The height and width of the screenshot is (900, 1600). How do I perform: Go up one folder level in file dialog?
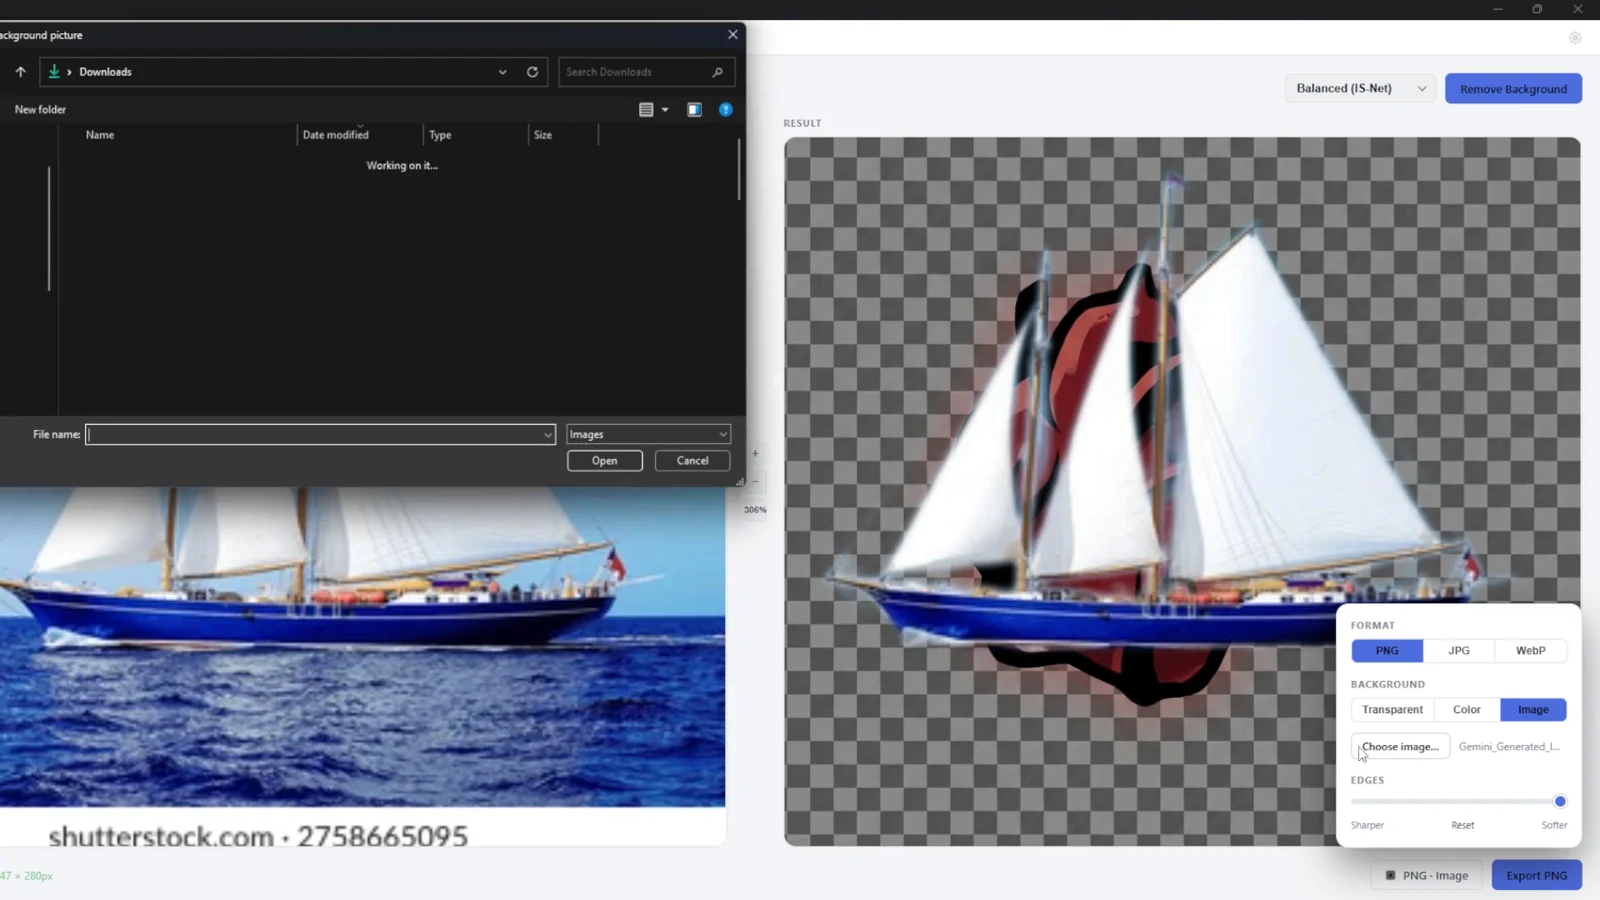coord(20,72)
